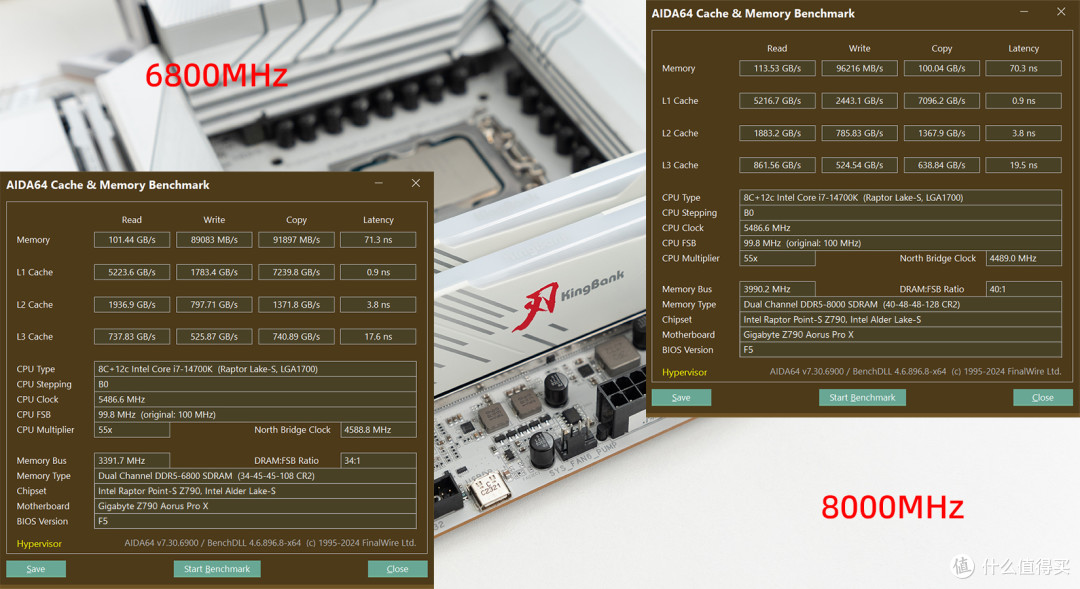Screen dimensions: 1080x589
Task: Select the 5216.7 GB/s L1 read value
Action: (777, 101)
